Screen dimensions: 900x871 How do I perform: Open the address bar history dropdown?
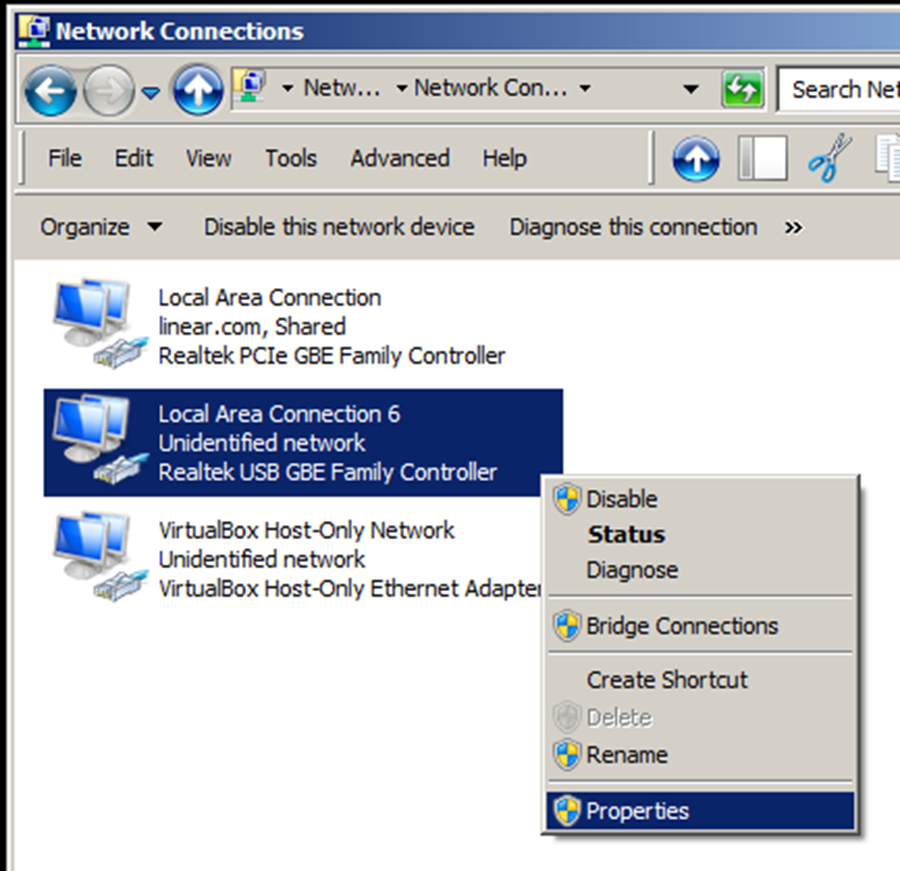(x=690, y=89)
